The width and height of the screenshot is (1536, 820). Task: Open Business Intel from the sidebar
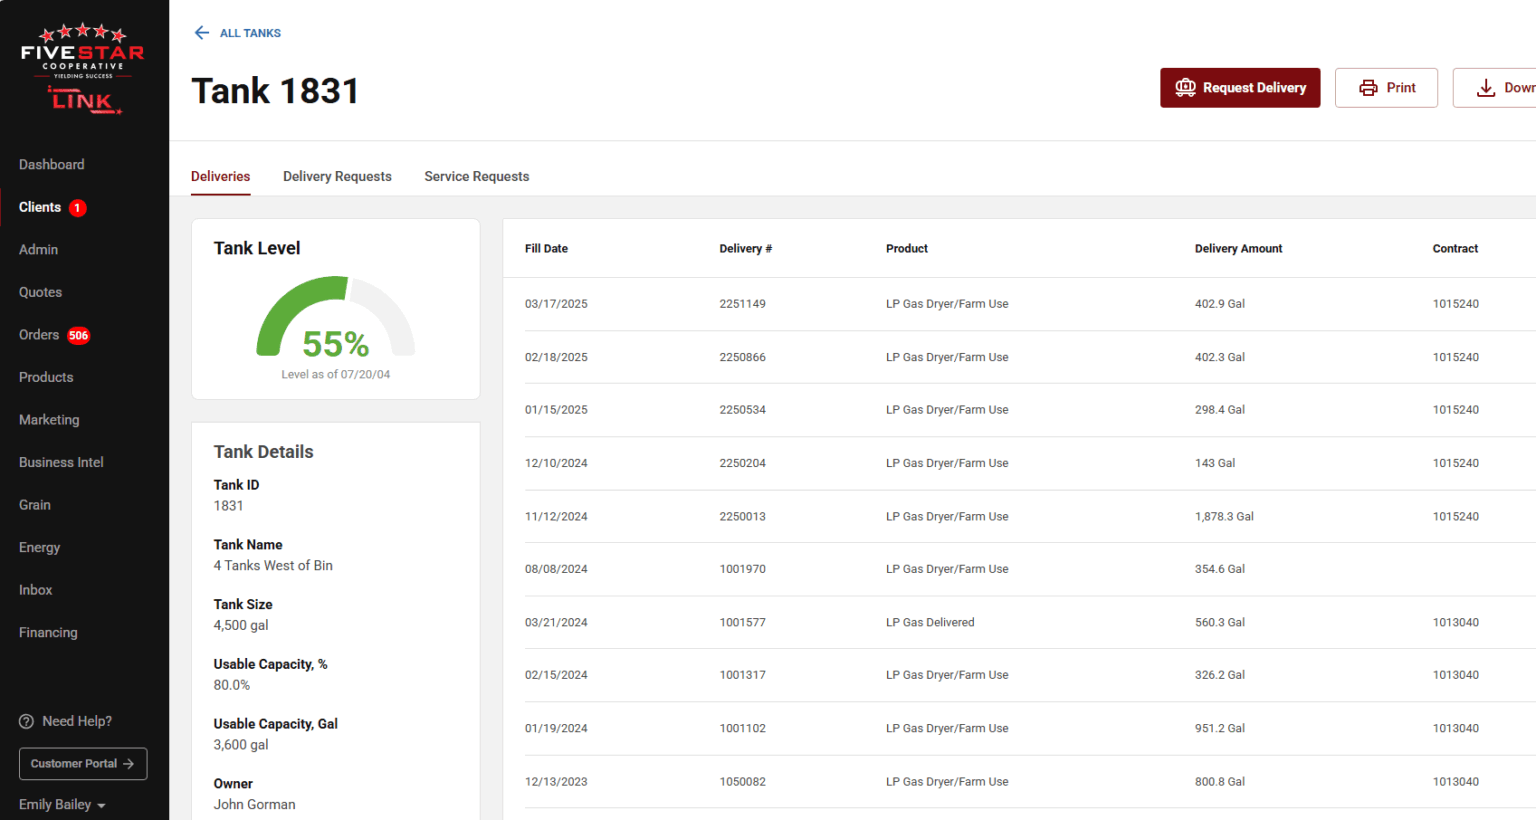tap(61, 463)
